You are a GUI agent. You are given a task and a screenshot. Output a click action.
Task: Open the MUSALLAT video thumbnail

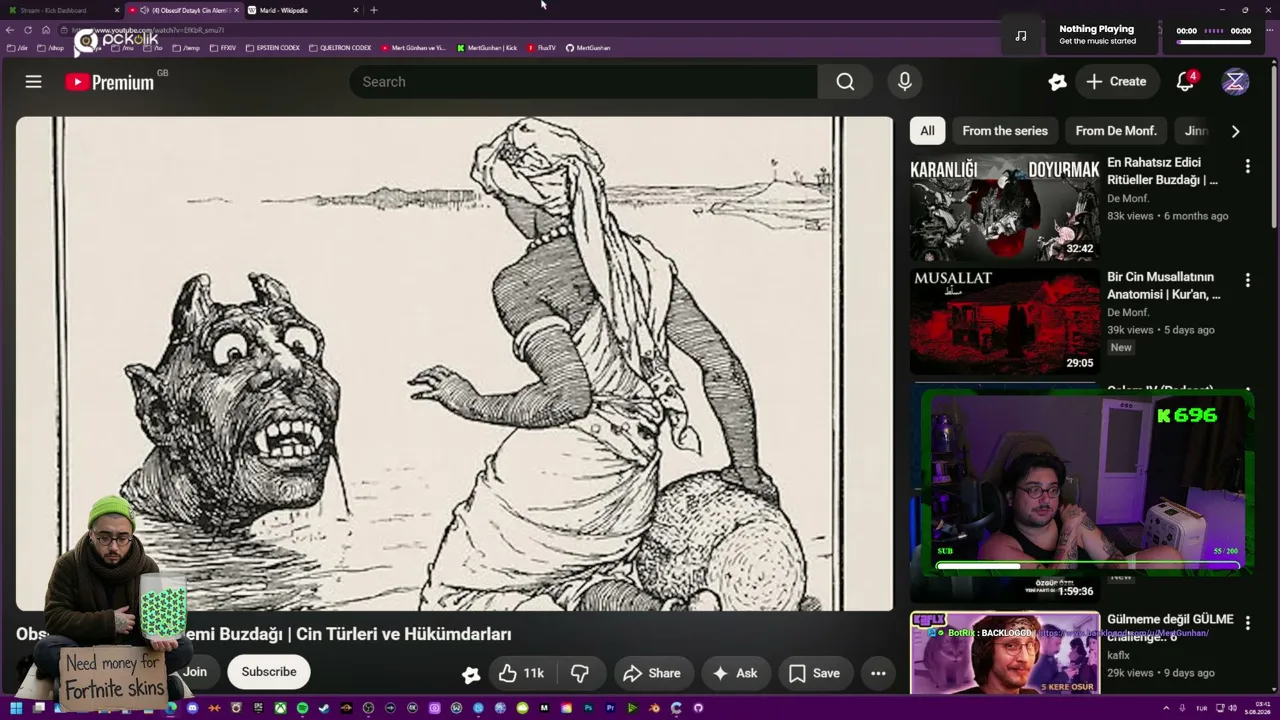1005,321
